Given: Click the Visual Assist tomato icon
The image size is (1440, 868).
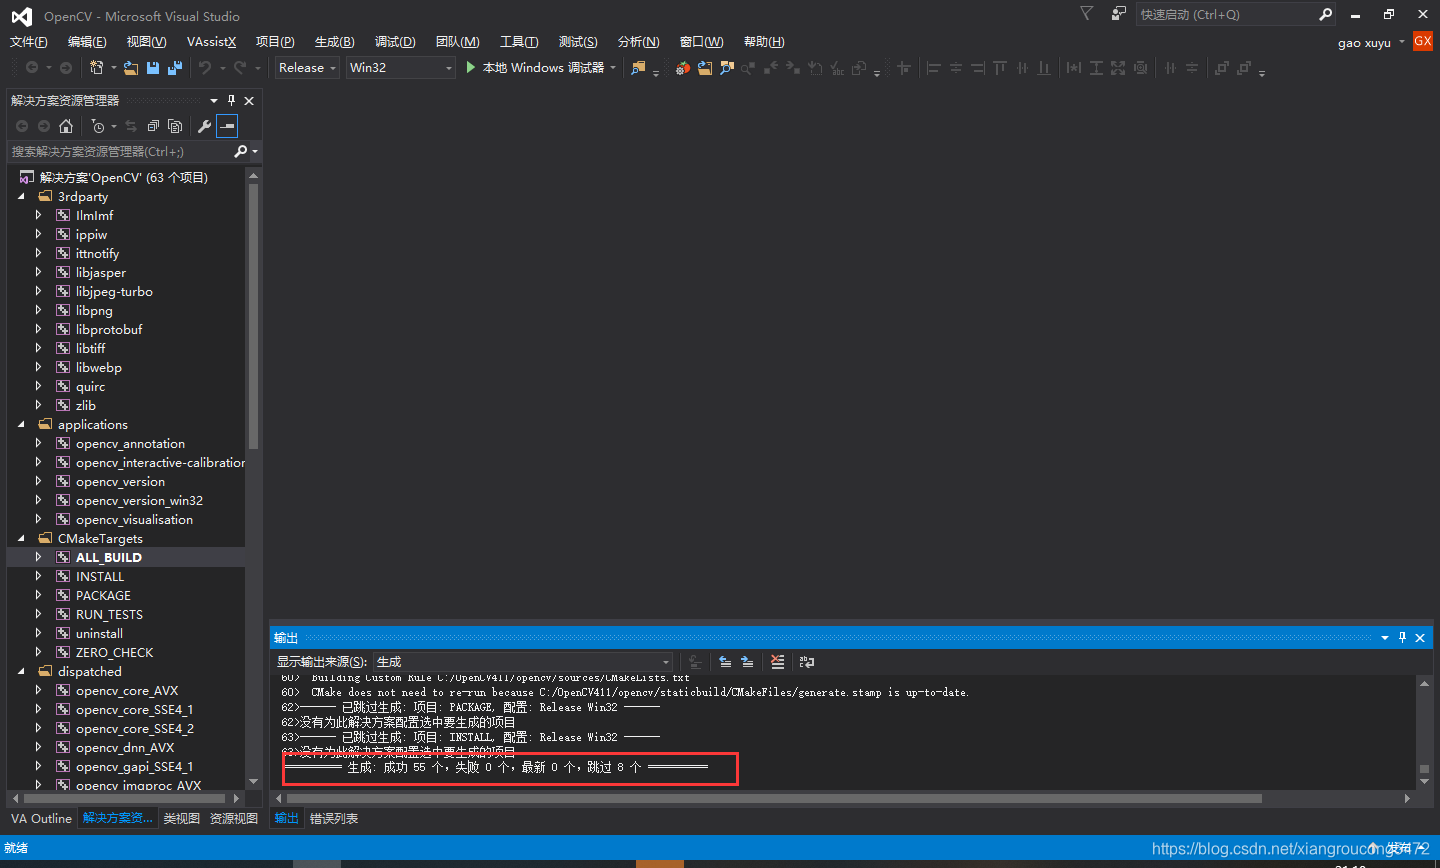Looking at the screenshot, I should [x=682, y=68].
